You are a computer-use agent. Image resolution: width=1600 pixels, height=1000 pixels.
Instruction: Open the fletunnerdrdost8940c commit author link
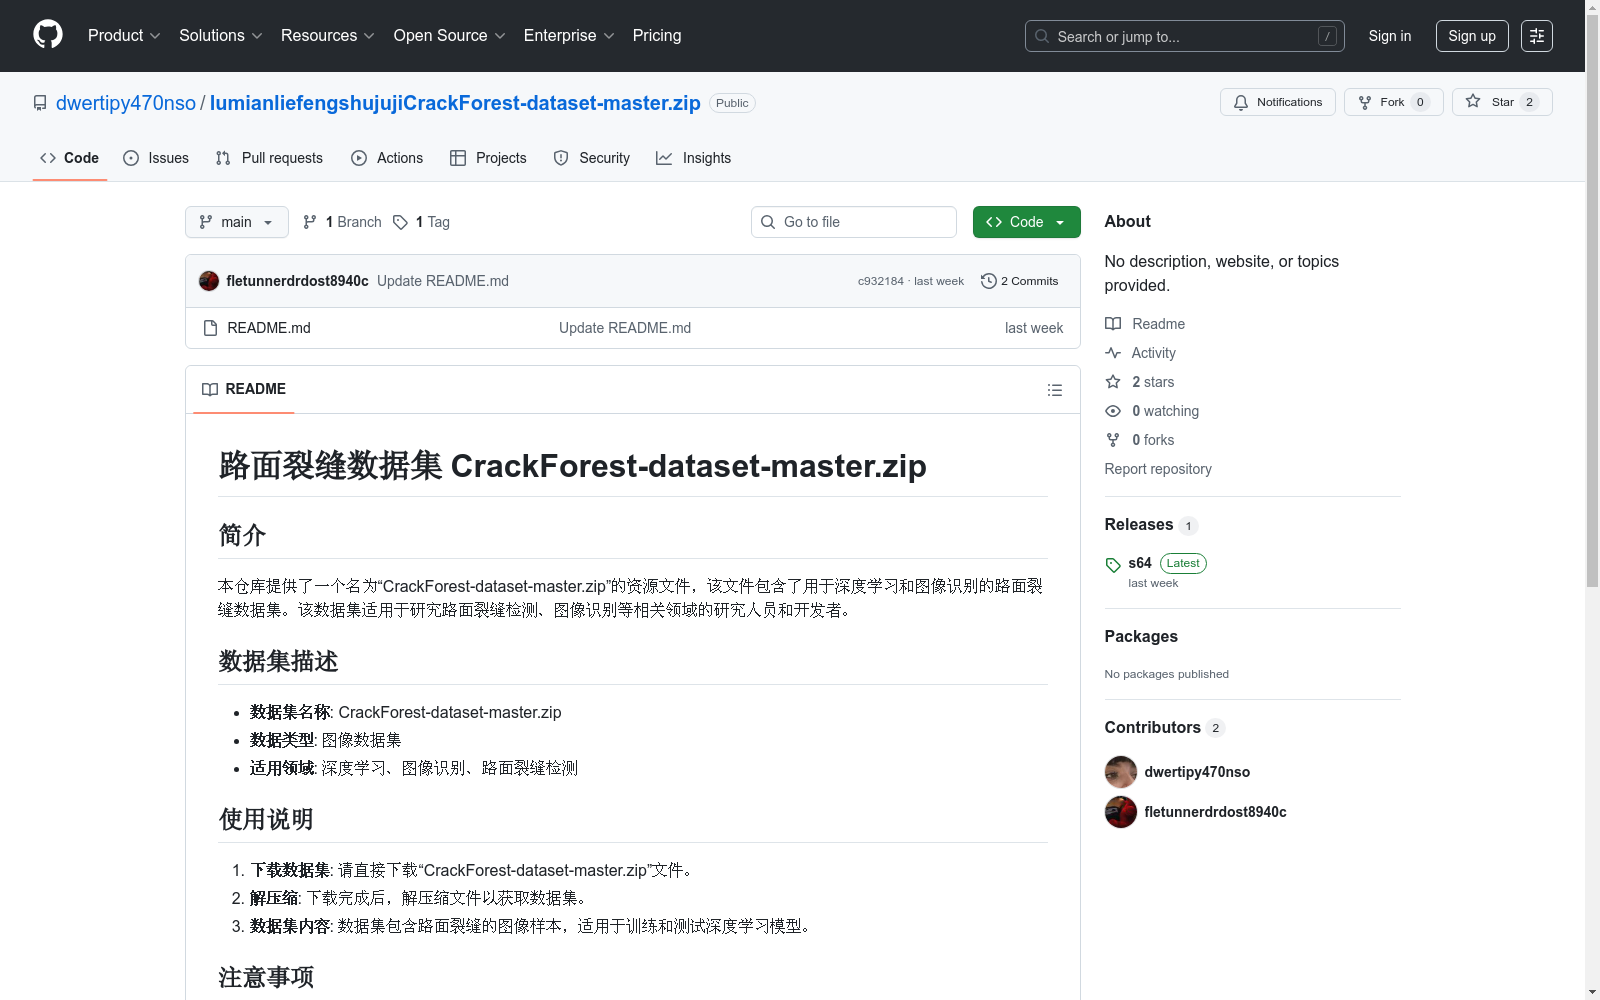tap(298, 281)
